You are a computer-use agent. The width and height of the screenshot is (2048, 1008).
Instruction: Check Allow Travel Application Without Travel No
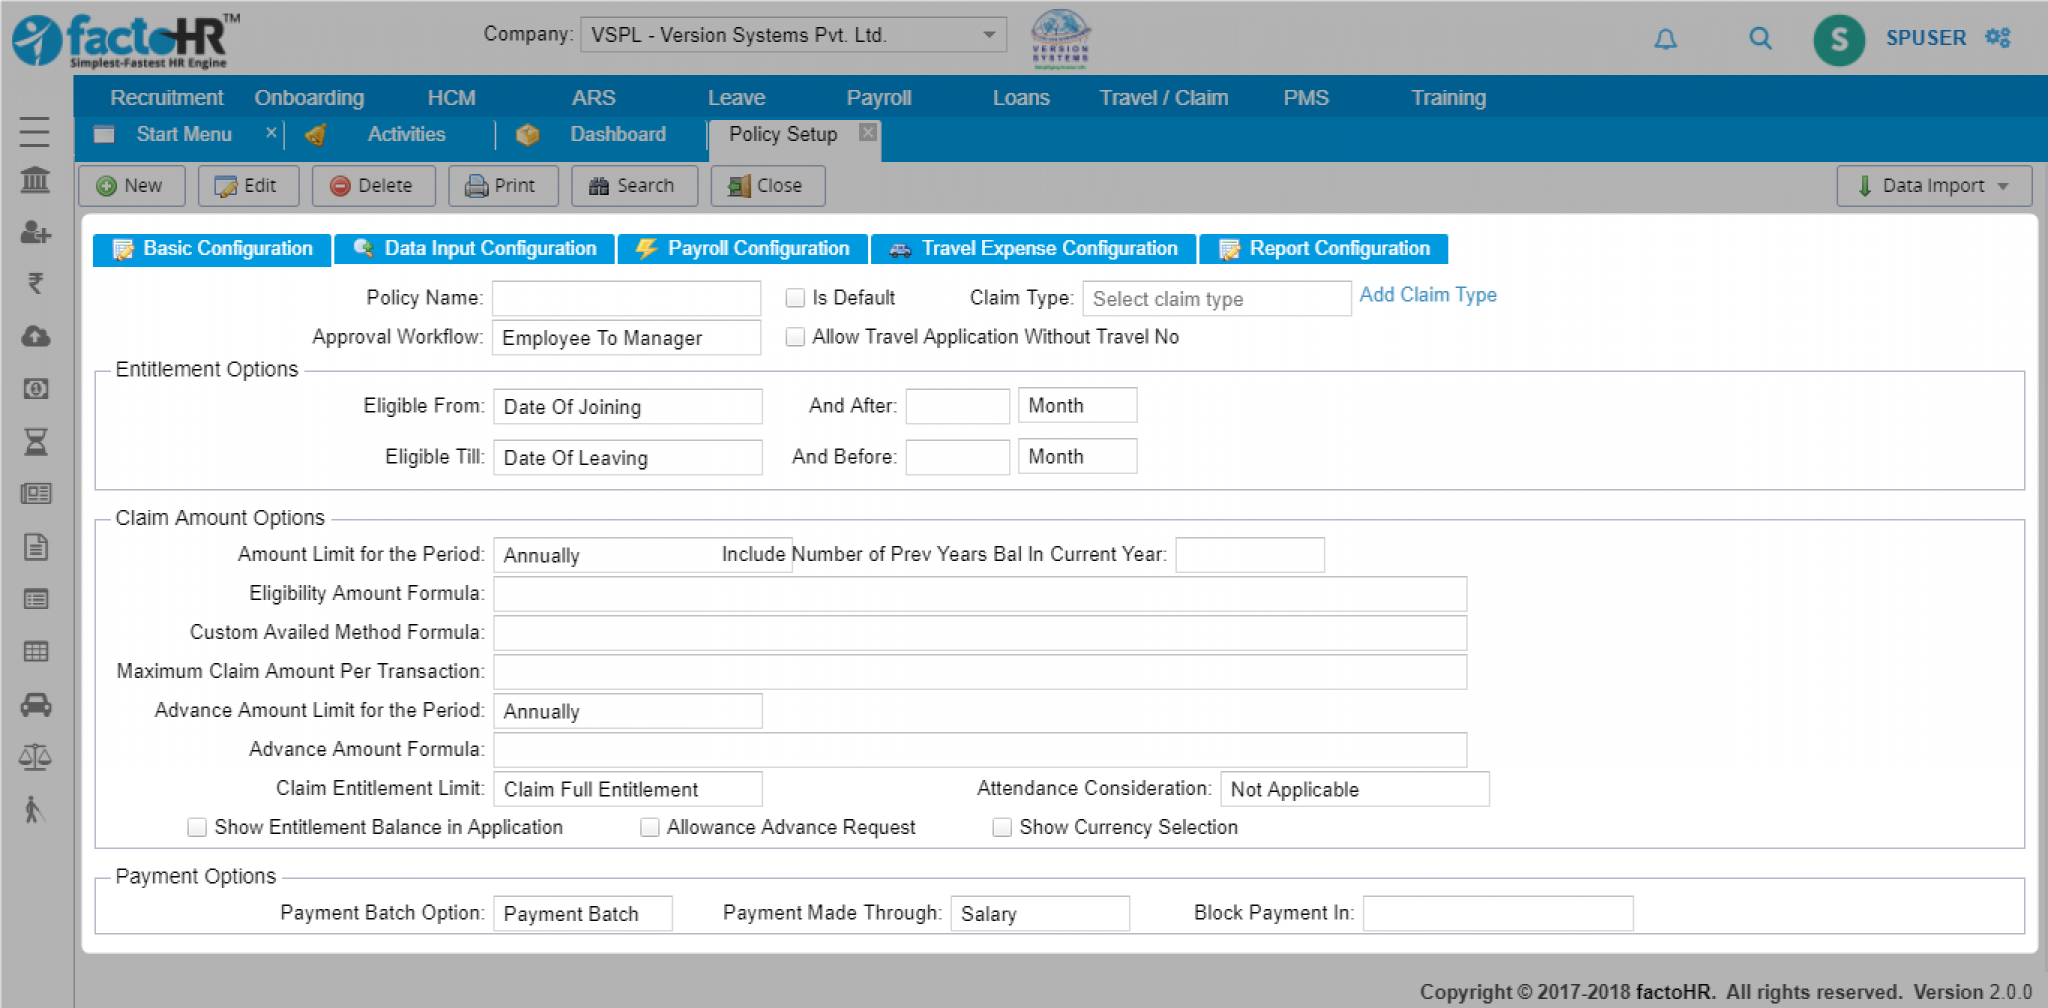[796, 338]
